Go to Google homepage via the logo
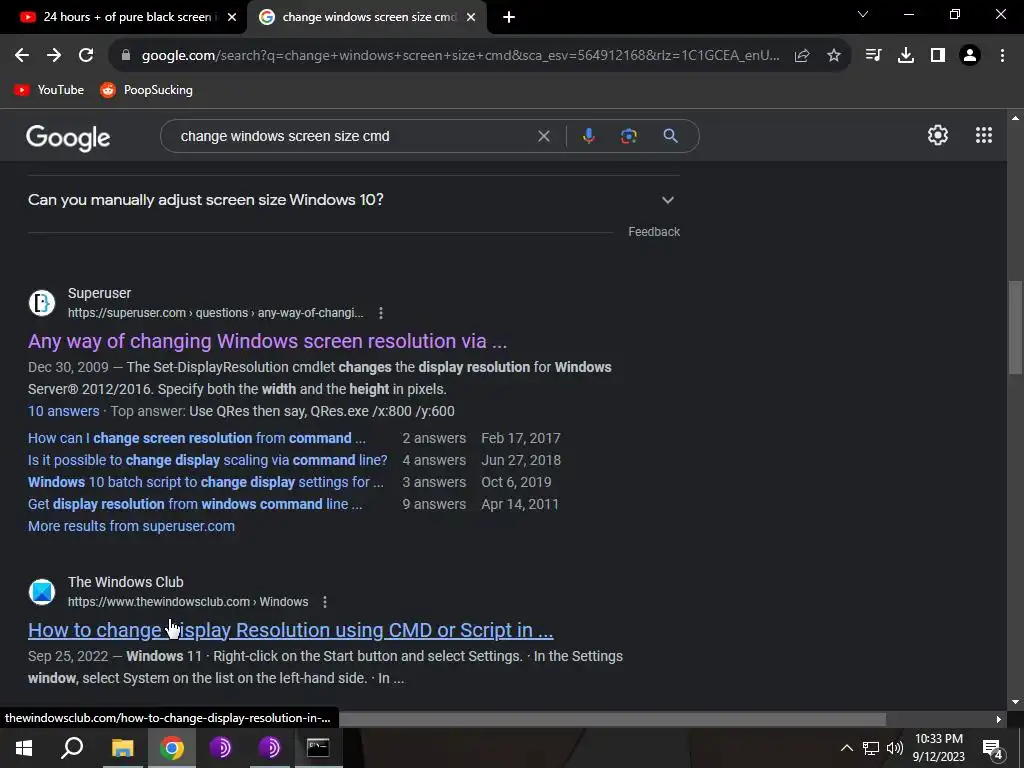This screenshot has width=1024, height=768. coord(68,137)
